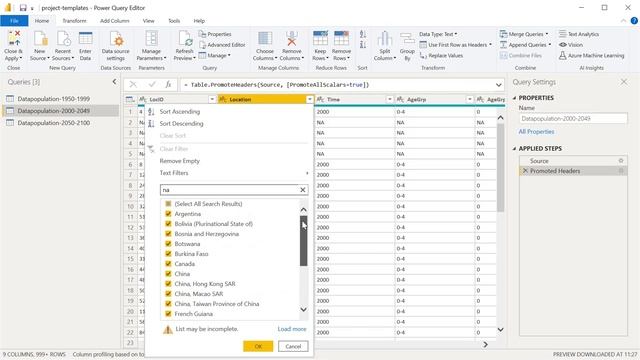Open Azure Machine Learning
The height and width of the screenshot is (360, 640).
point(591,56)
